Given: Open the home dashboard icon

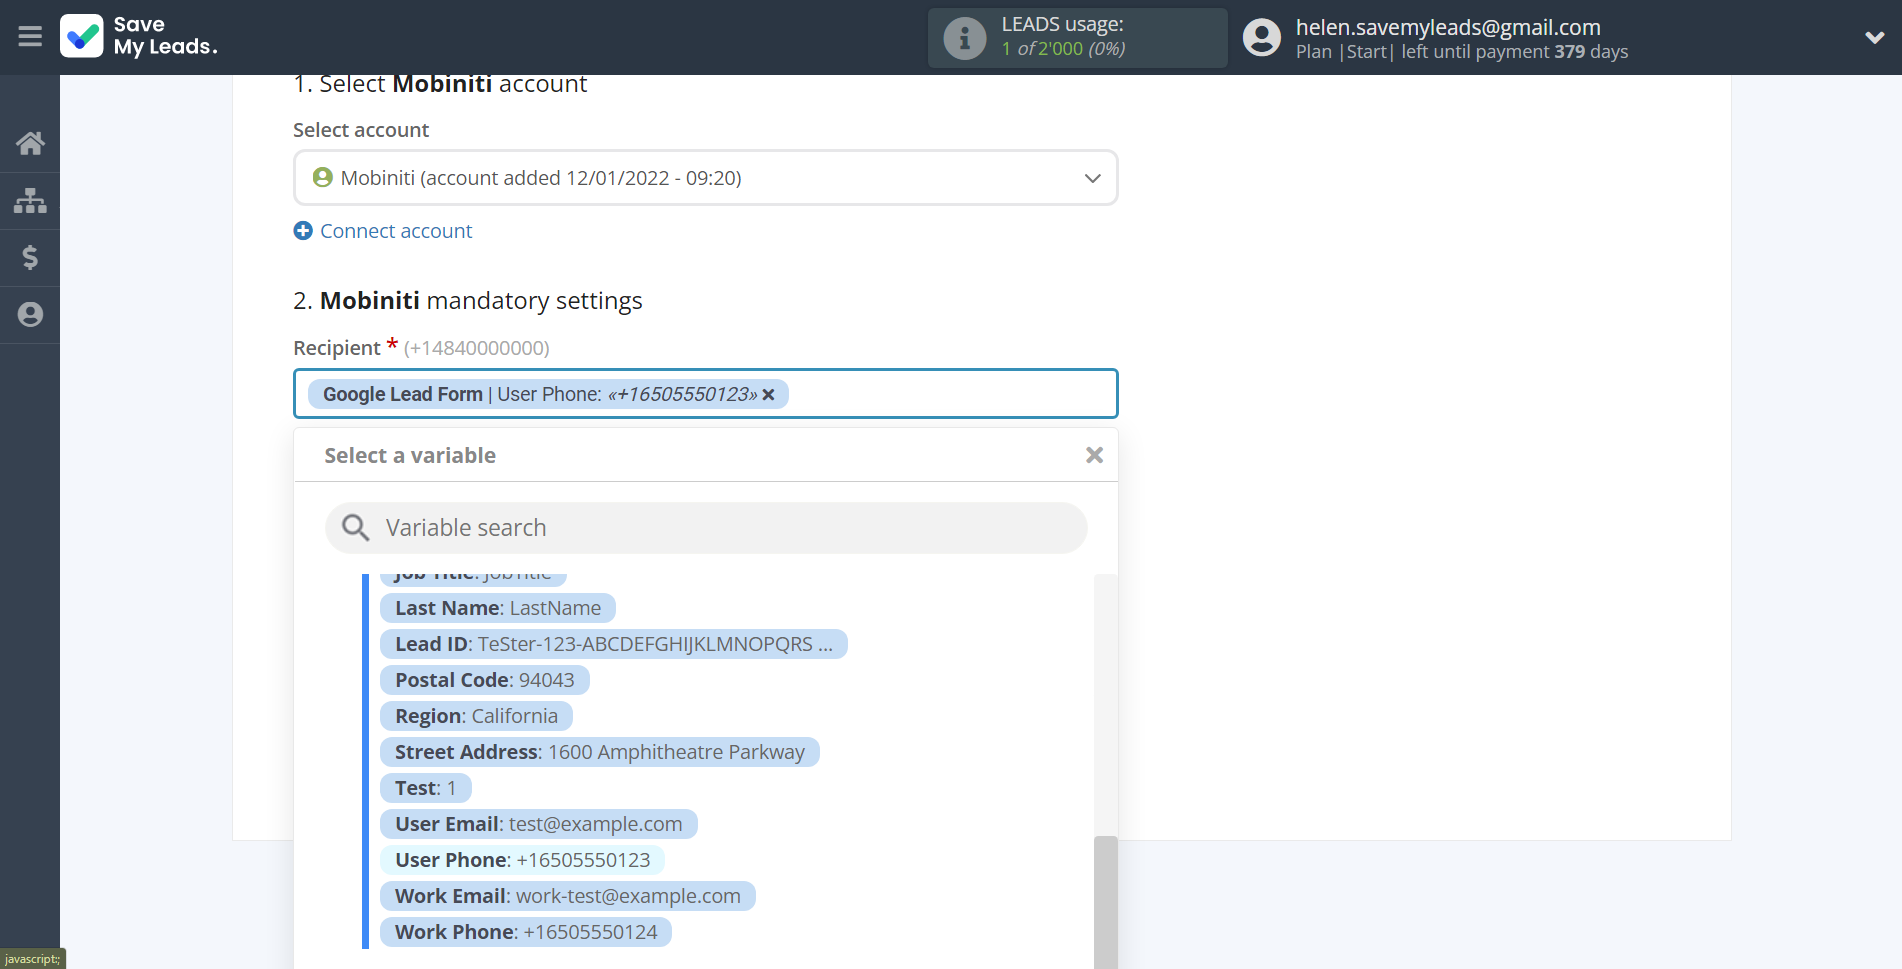Looking at the screenshot, I should (30, 143).
